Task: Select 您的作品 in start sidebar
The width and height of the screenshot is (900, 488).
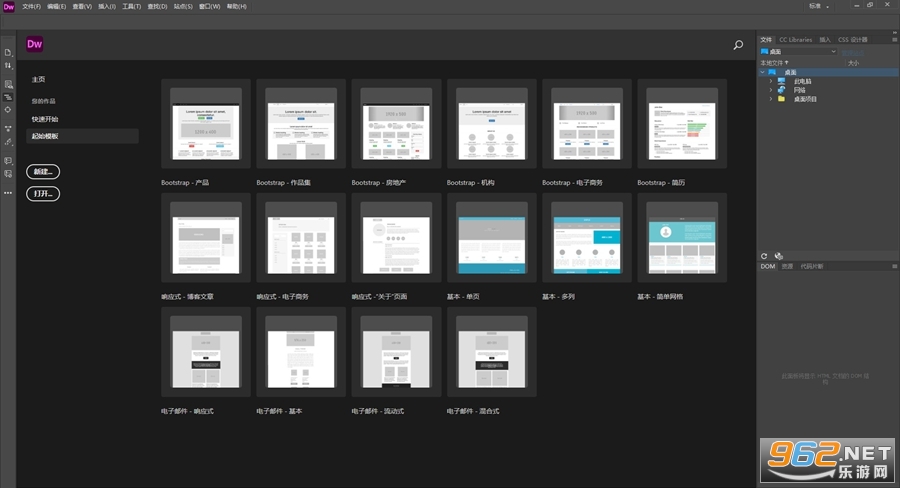Action: point(44,101)
